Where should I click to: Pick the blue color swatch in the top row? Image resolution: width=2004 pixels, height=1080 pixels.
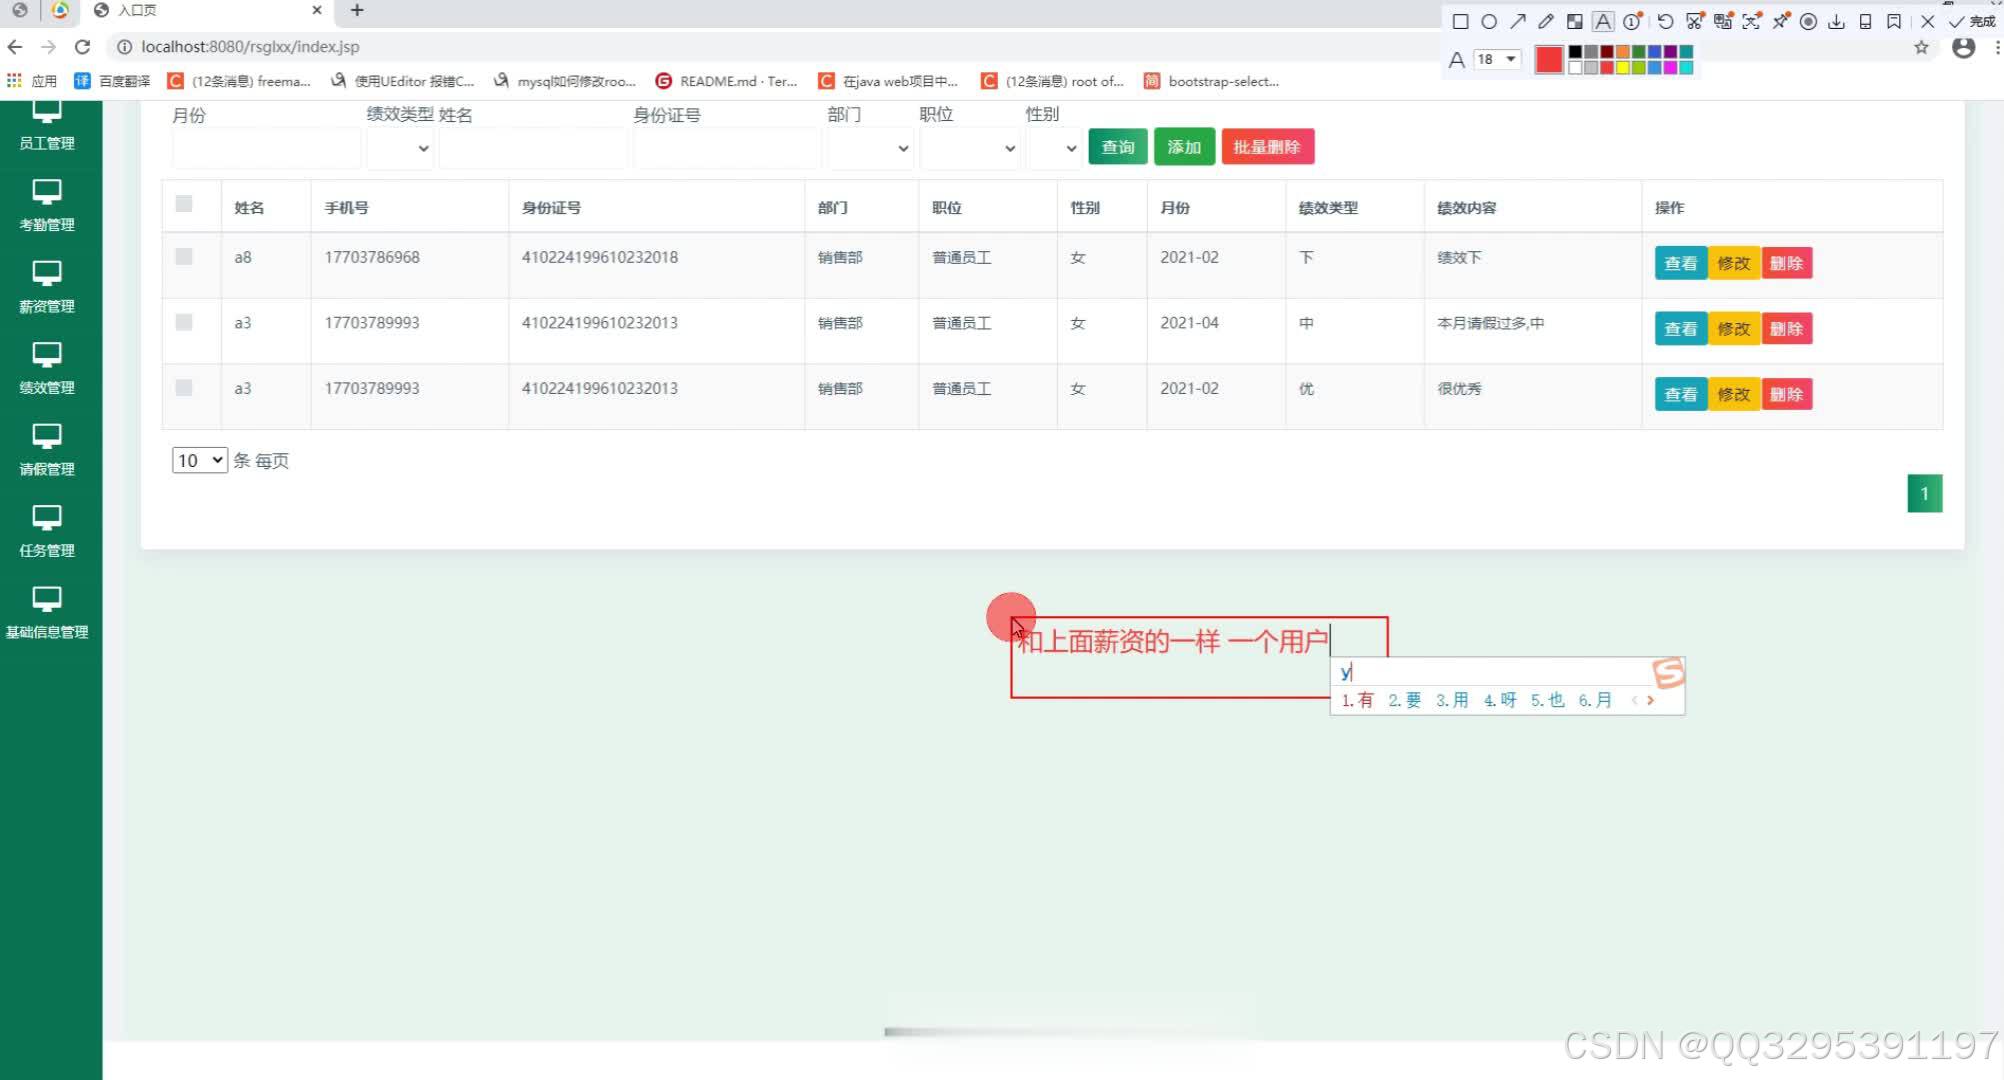point(1655,52)
